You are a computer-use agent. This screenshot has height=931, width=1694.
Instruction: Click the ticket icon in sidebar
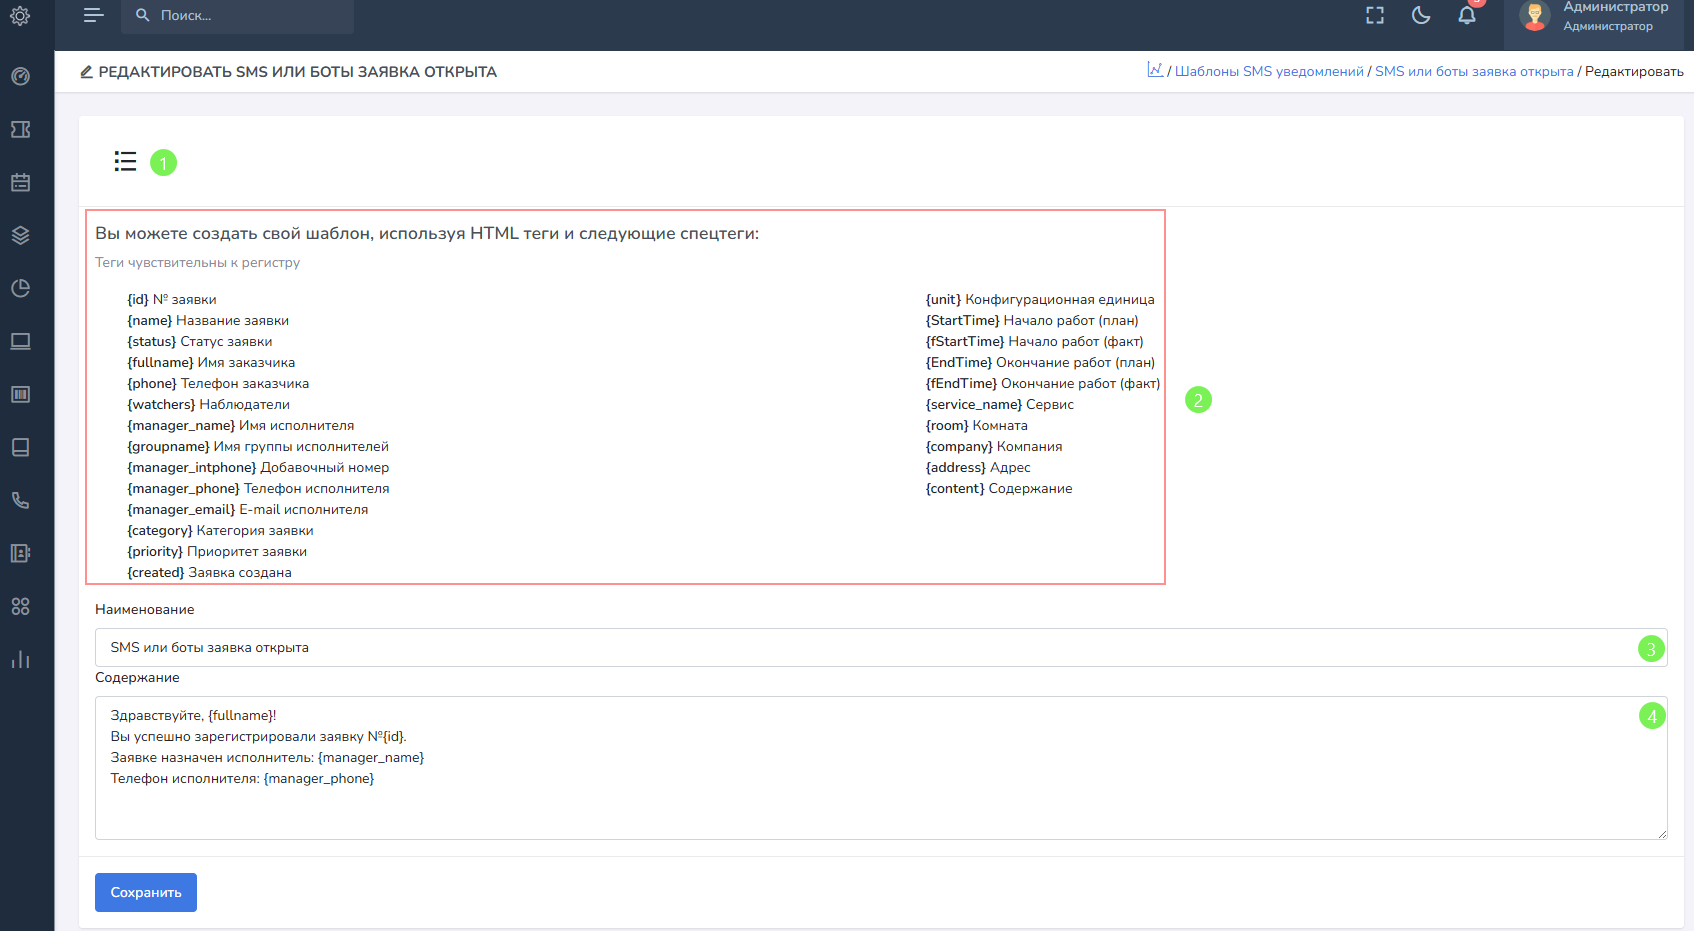pyautogui.click(x=20, y=130)
